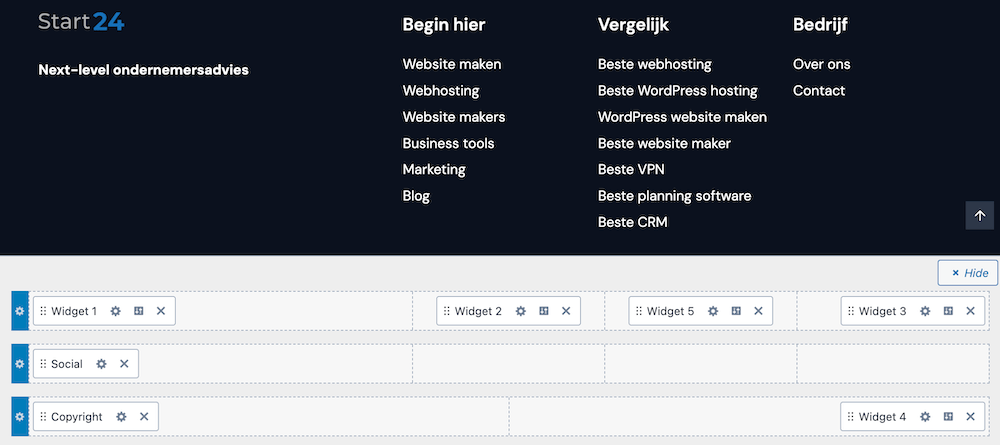Open Widget 5 layout panel icon

[735, 311]
